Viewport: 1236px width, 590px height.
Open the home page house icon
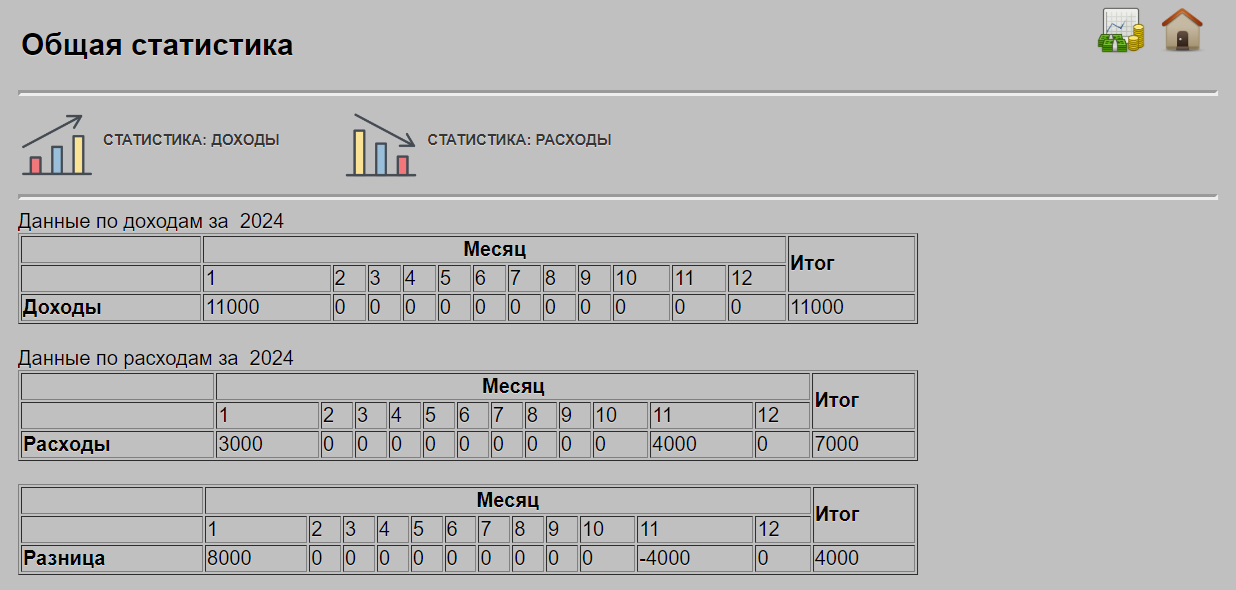pos(1182,30)
